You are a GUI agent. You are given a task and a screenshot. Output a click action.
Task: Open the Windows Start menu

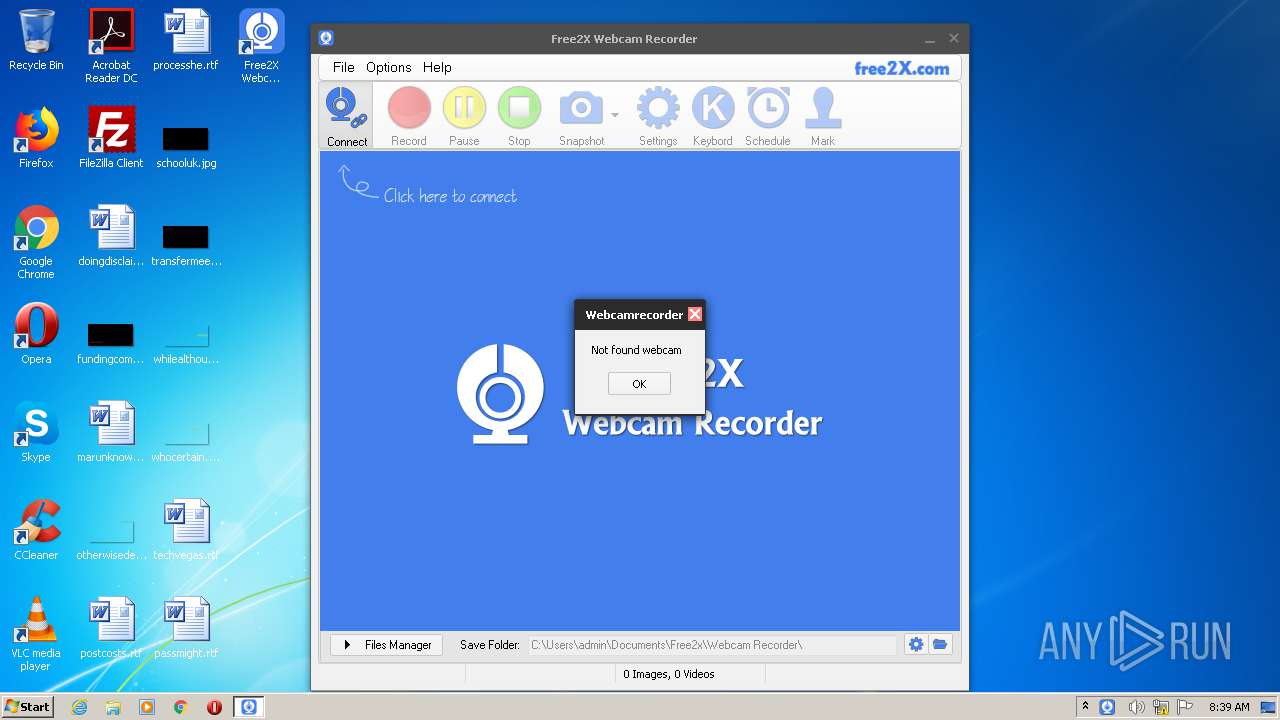[27, 706]
